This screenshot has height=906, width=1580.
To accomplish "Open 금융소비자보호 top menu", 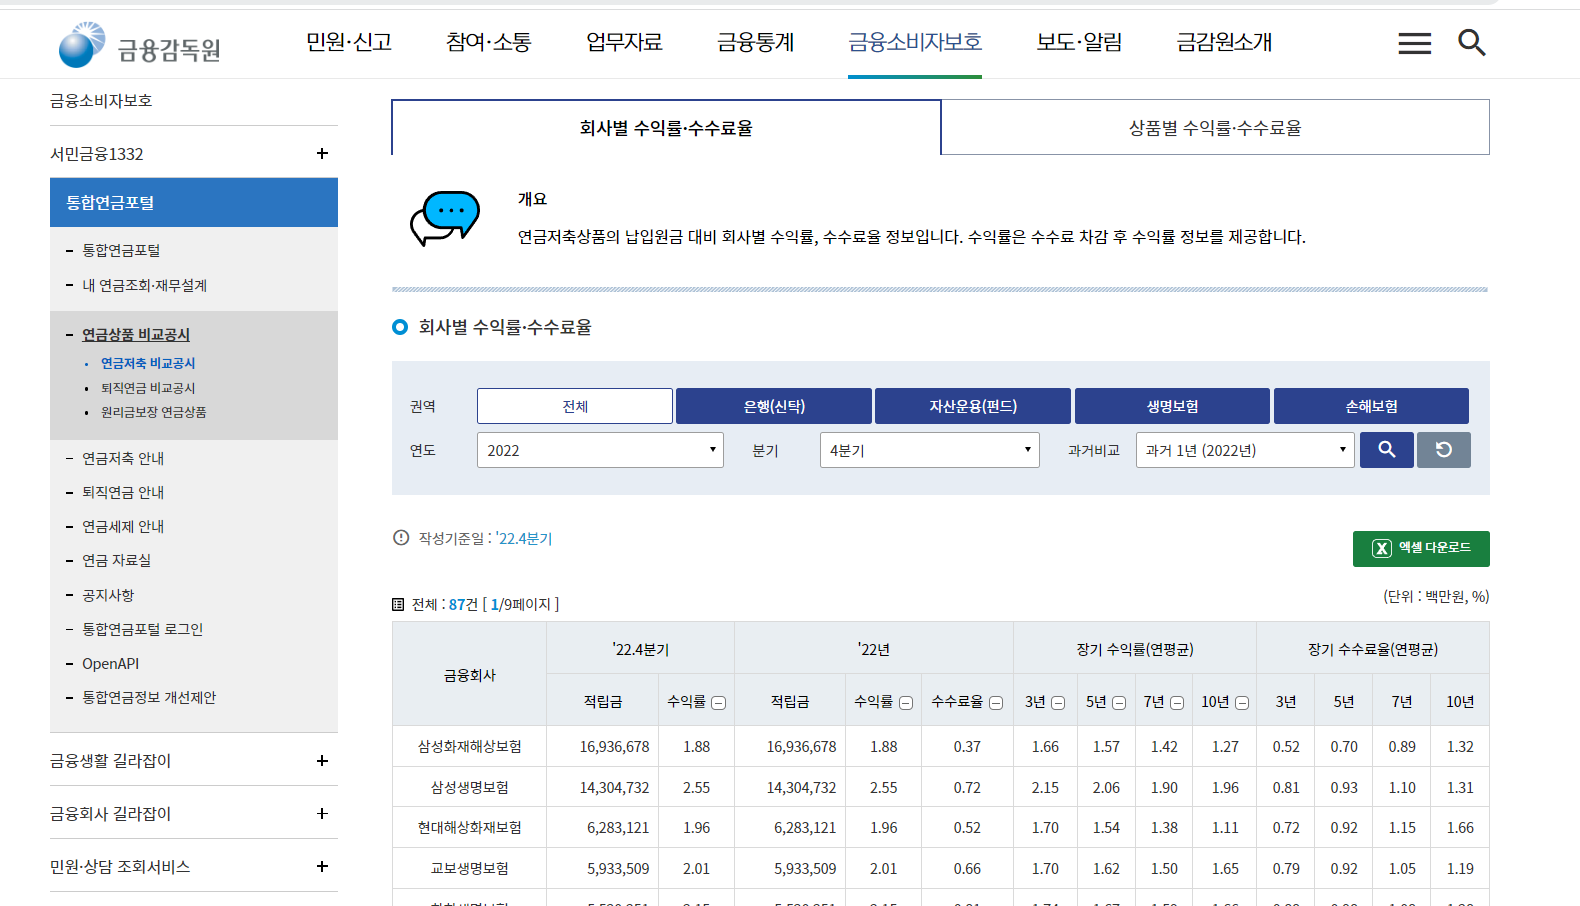I will [915, 42].
